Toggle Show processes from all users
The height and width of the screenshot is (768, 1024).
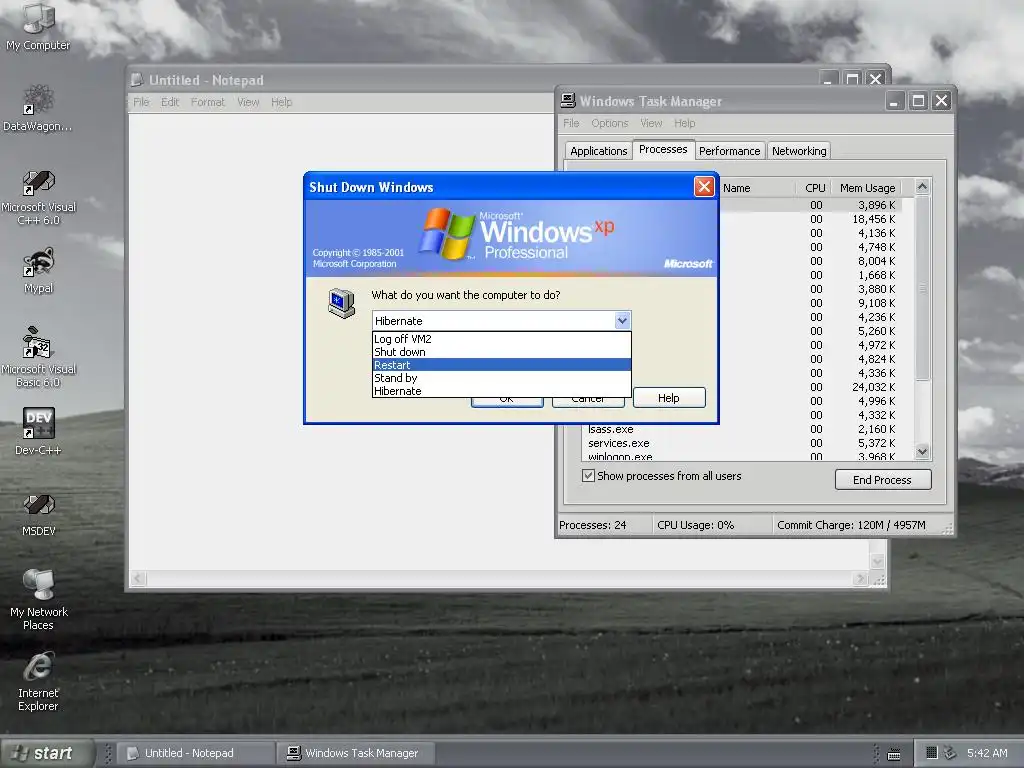588,475
